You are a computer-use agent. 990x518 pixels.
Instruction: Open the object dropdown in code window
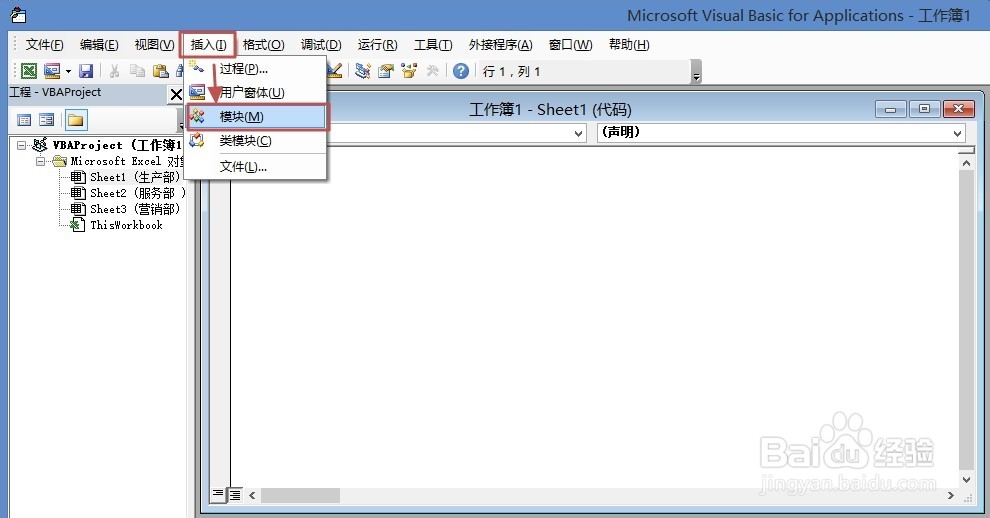578,133
